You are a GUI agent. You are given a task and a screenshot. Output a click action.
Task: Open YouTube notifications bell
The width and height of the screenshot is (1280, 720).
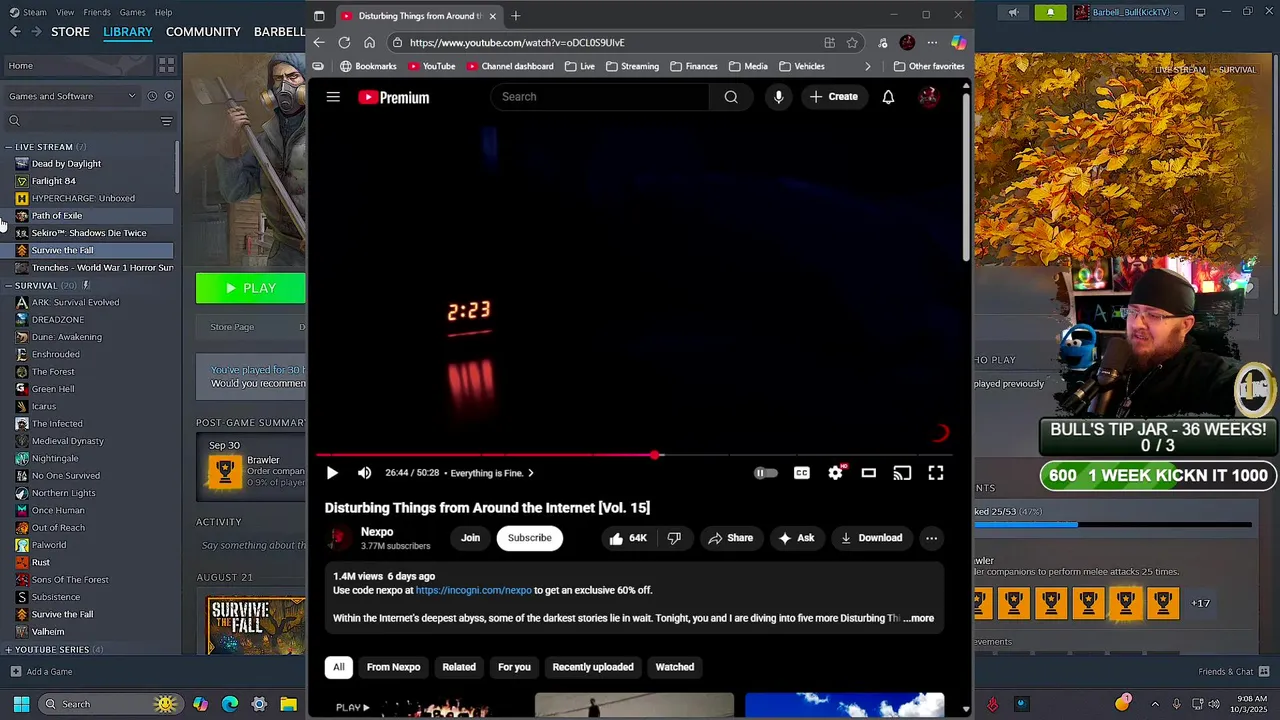click(x=888, y=97)
